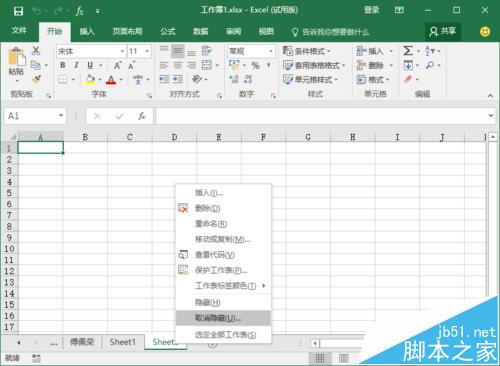Open the font name dropdown 宋体
This screenshot has height=366, width=500.
122,51
